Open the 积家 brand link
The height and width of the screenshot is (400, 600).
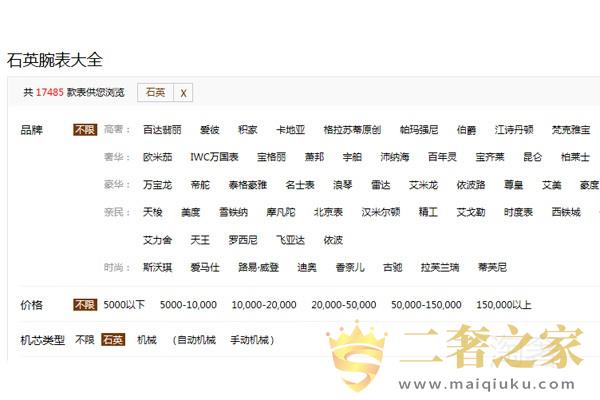(248, 130)
